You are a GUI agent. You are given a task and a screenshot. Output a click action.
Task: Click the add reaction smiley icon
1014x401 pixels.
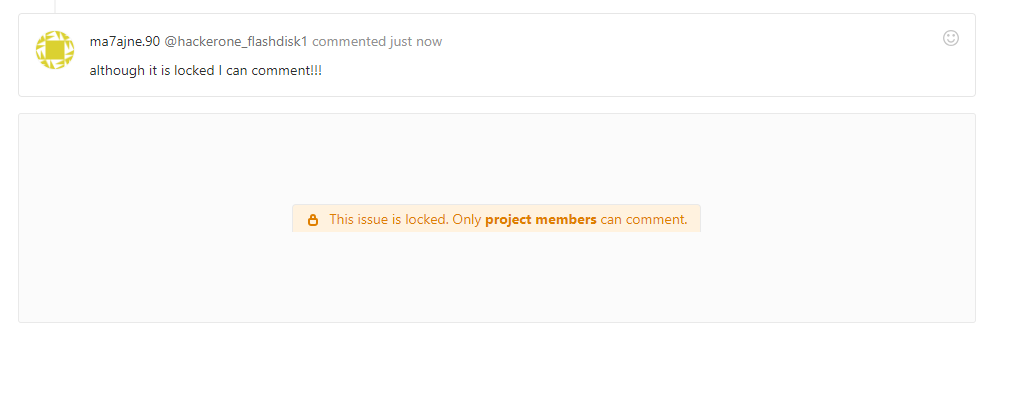click(950, 38)
